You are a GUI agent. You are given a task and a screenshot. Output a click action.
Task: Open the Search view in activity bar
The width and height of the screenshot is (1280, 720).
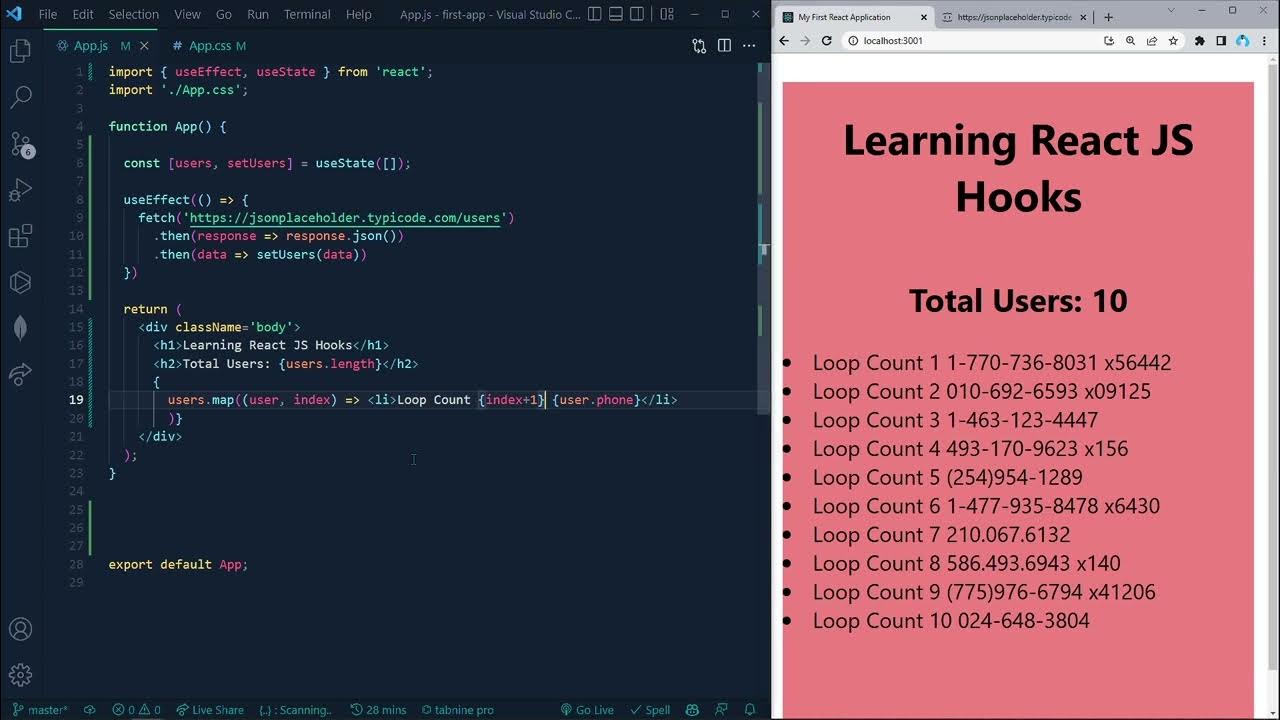pyautogui.click(x=20, y=97)
